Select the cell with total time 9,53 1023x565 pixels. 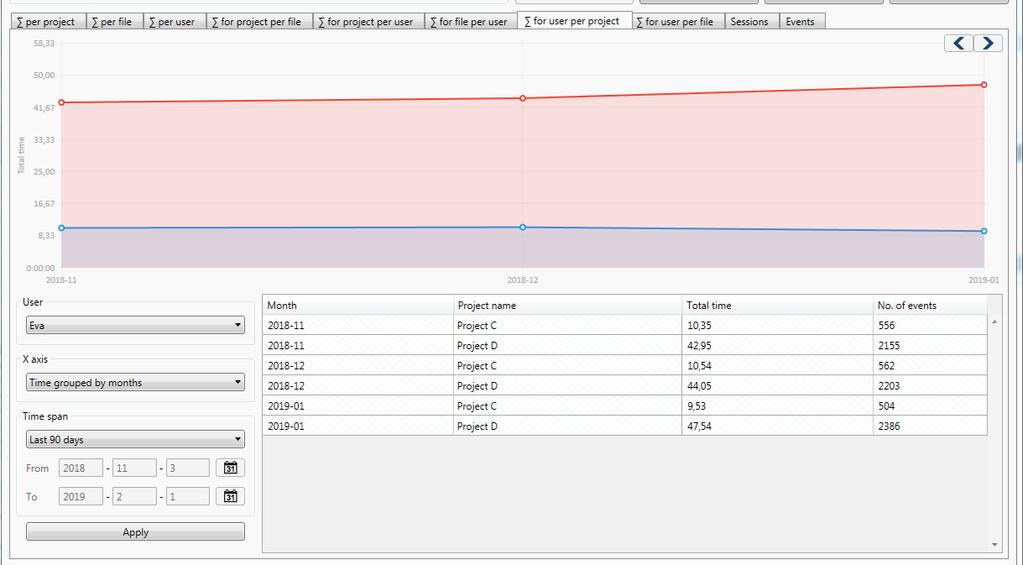click(x=778, y=406)
